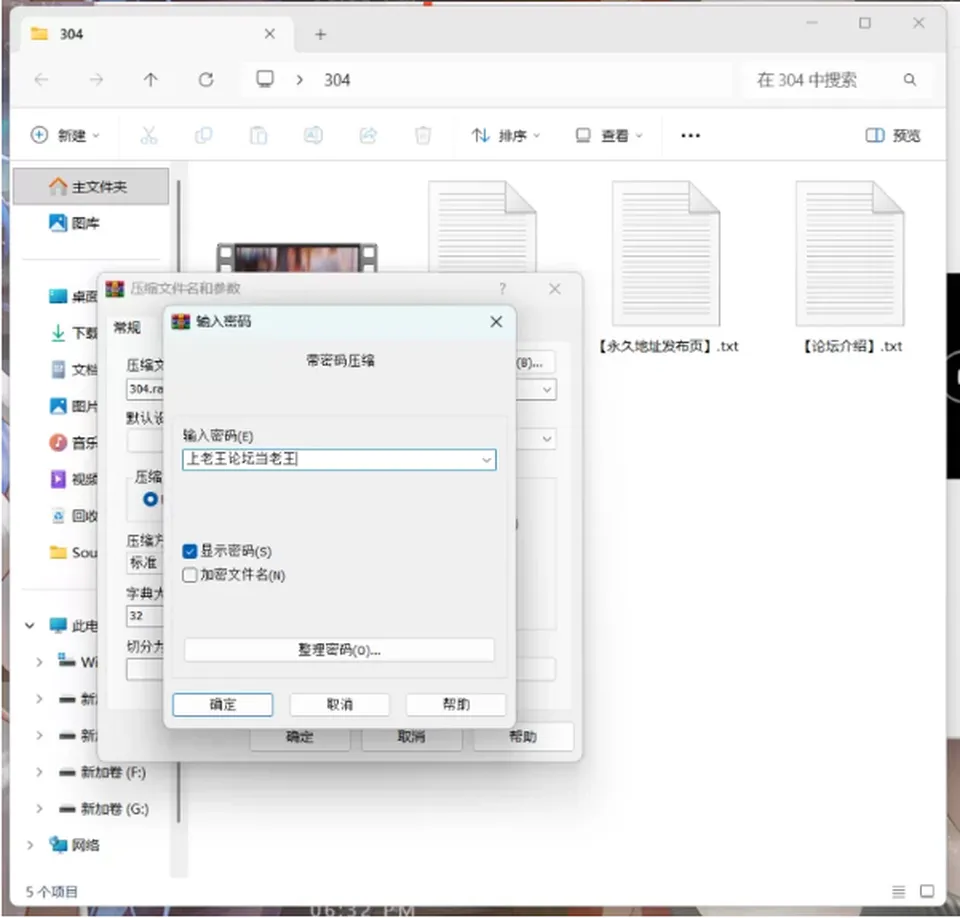Viewport: 960px width, 918px height.
Task: Select the 【永久地址发布页】.txt file
Action: point(668,268)
